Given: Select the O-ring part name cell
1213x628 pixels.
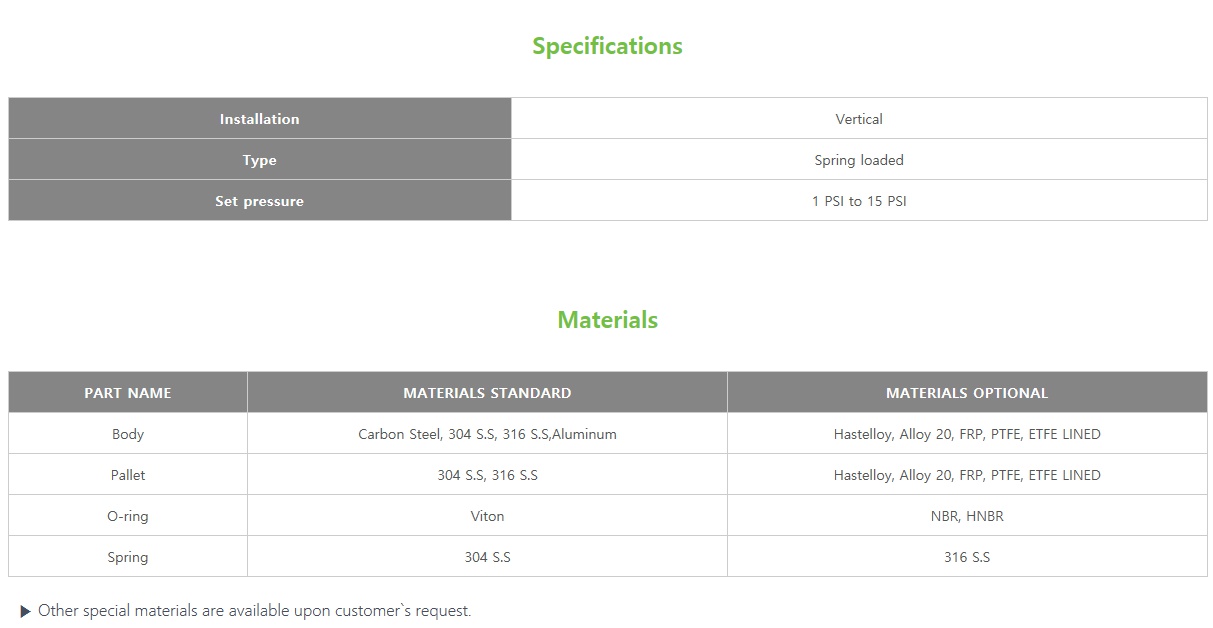Looking at the screenshot, I should 128,516.
